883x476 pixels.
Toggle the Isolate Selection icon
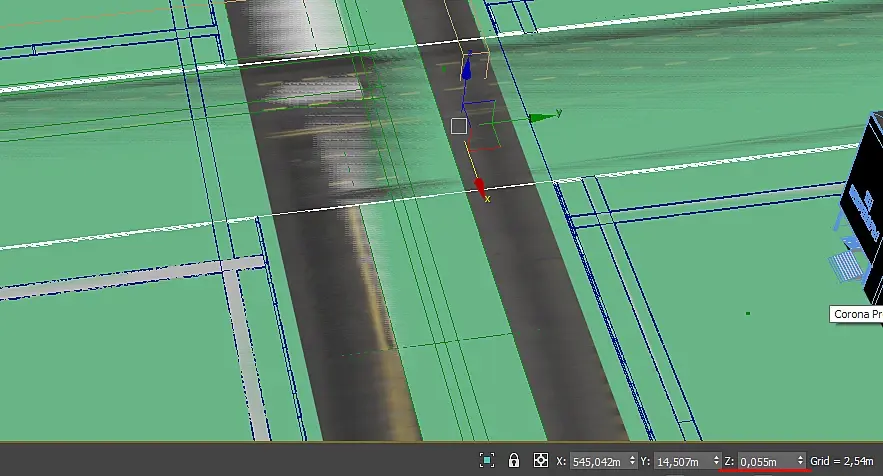click(487, 460)
